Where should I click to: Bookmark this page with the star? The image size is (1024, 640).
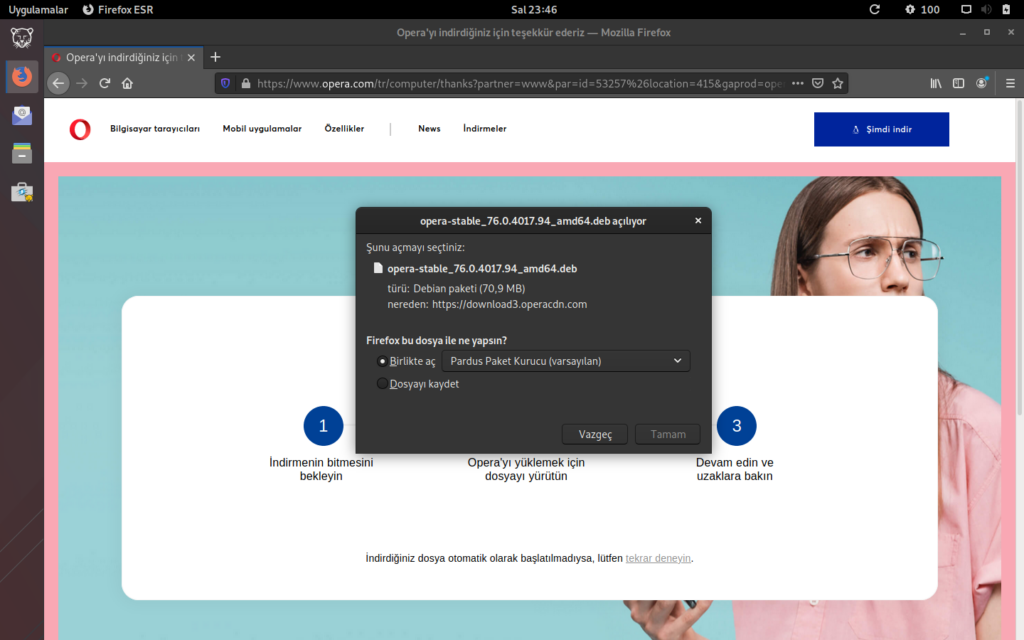(x=838, y=84)
